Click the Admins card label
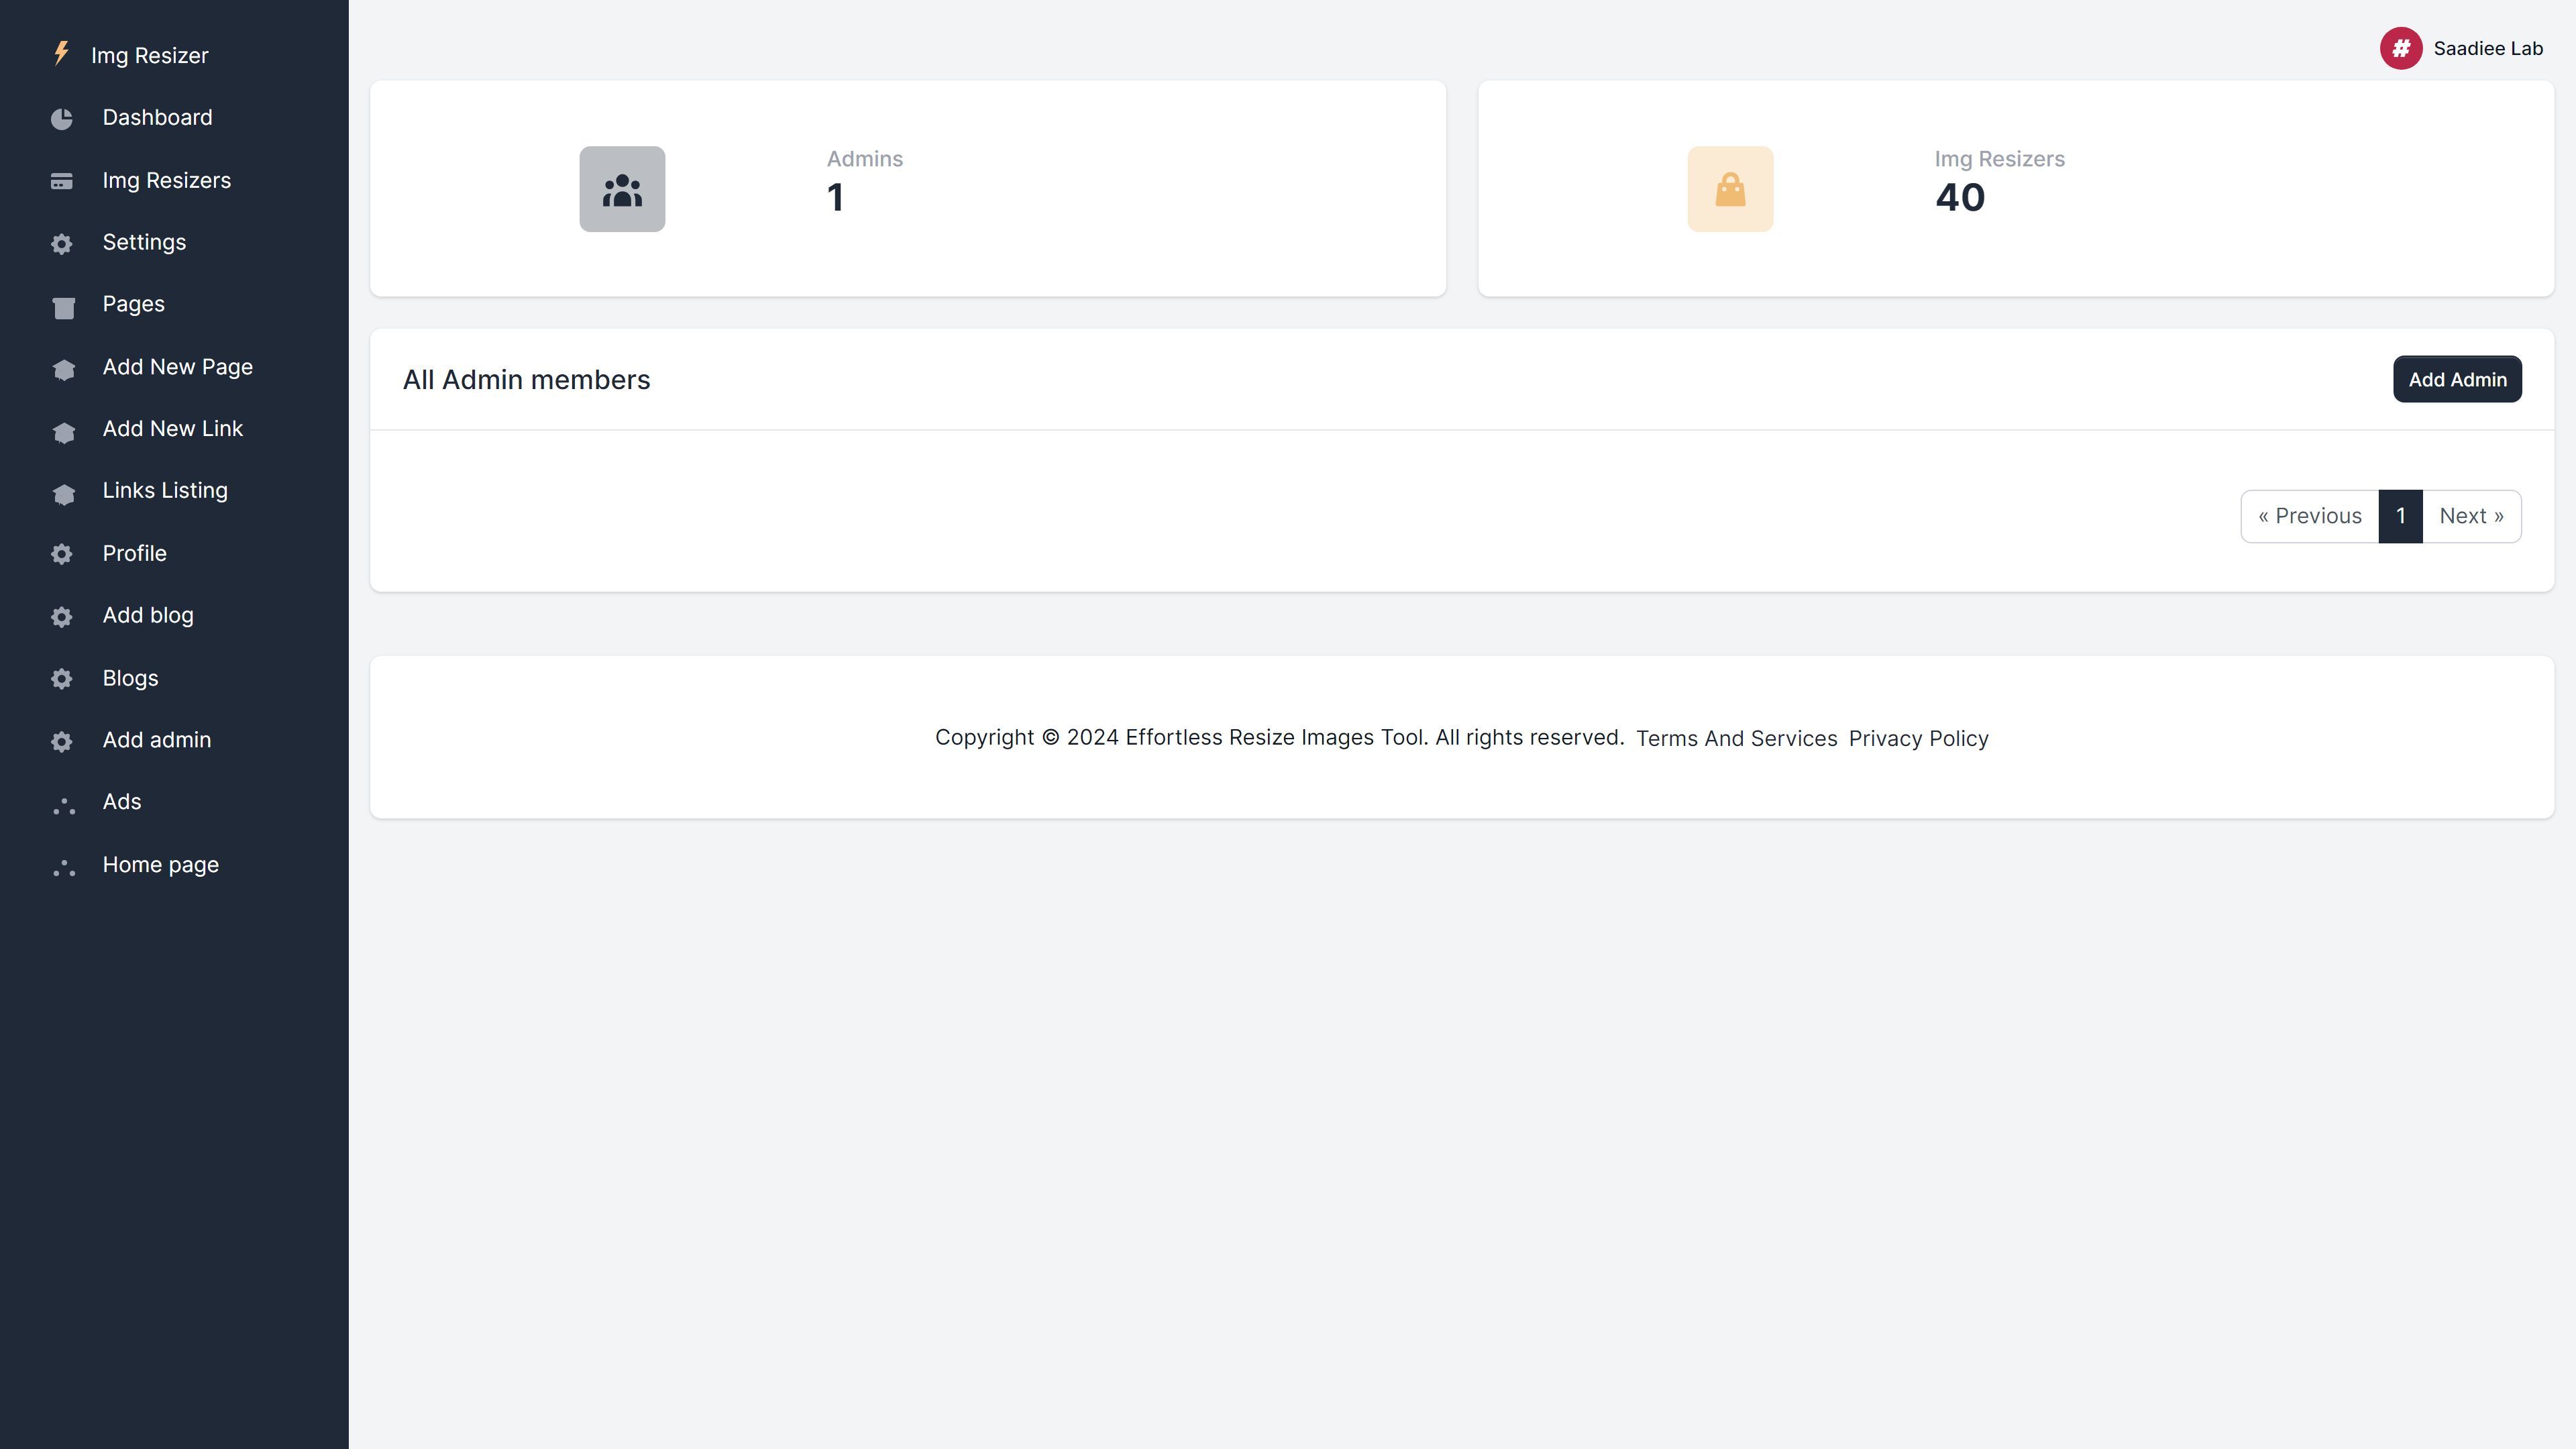 click(x=864, y=159)
